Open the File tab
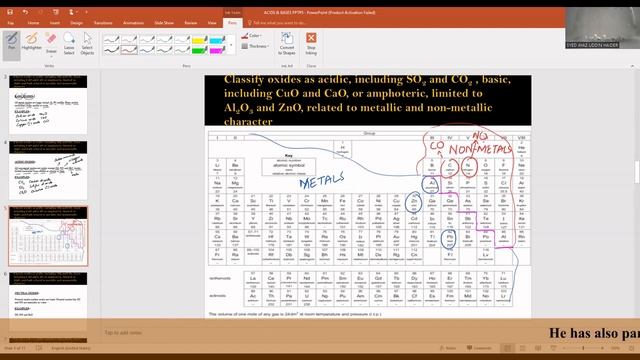 point(11,23)
